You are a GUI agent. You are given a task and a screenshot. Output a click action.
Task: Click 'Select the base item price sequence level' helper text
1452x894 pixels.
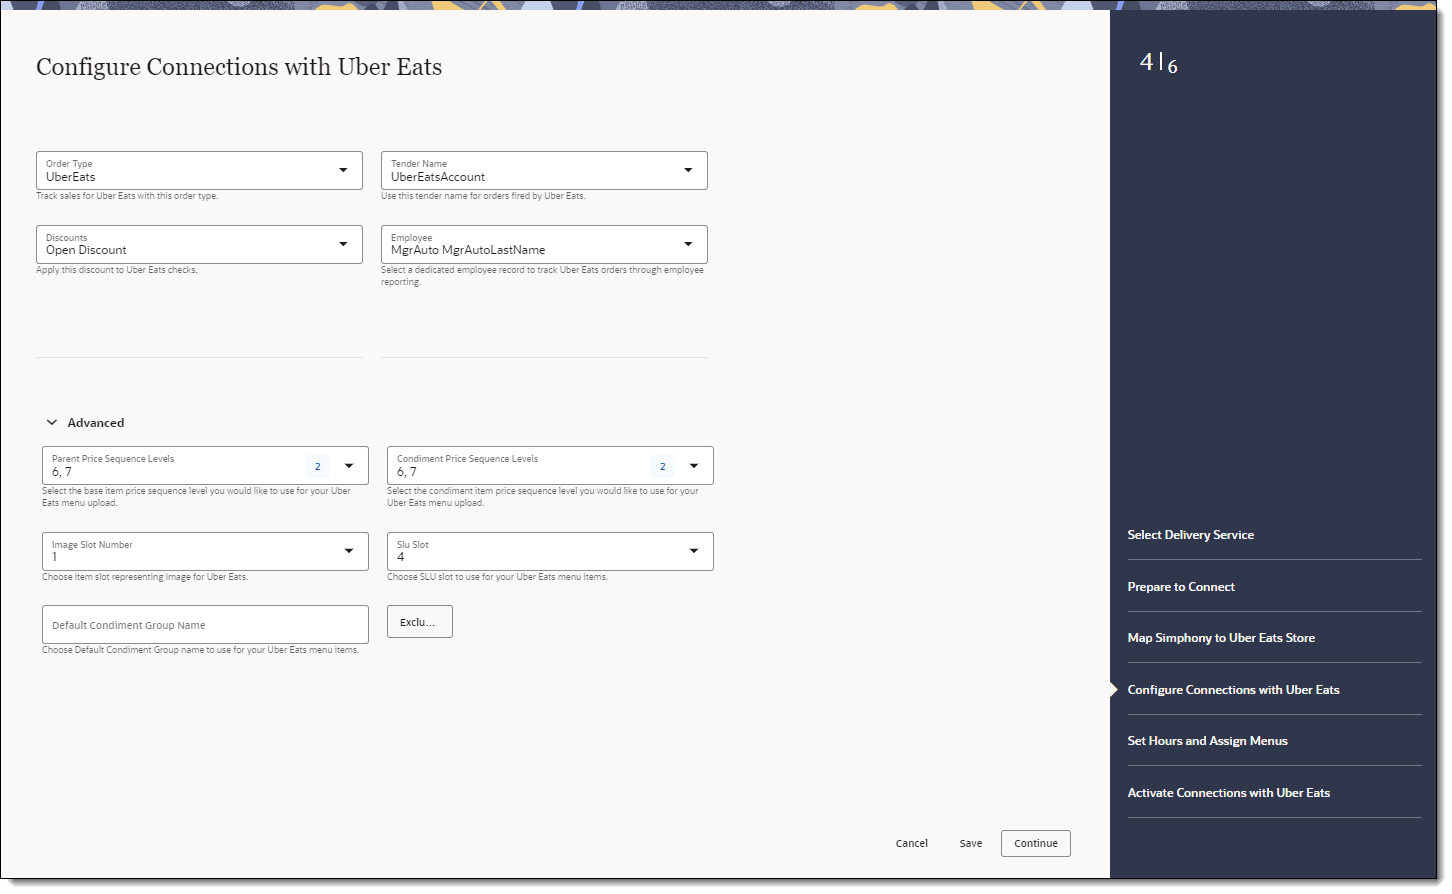pos(196,497)
